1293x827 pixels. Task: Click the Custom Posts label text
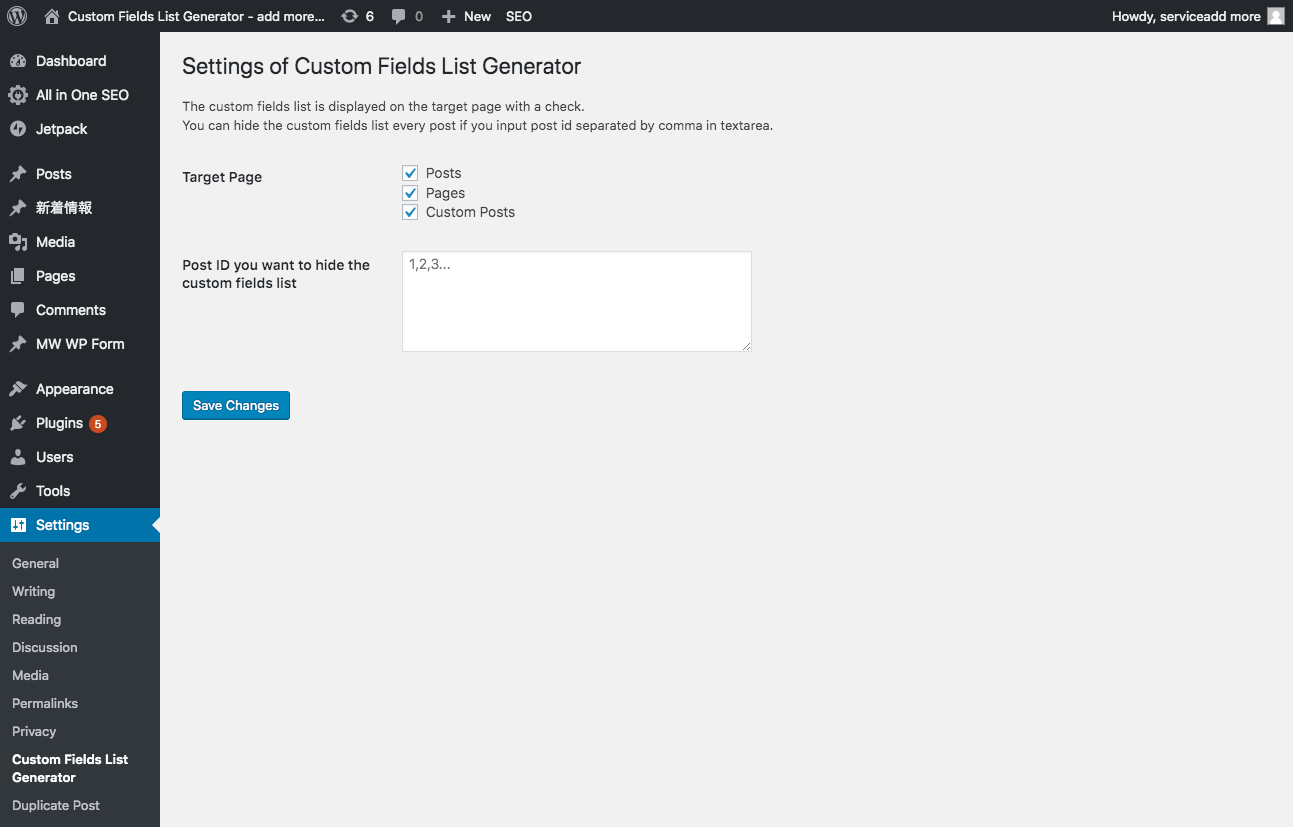(x=470, y=212)
